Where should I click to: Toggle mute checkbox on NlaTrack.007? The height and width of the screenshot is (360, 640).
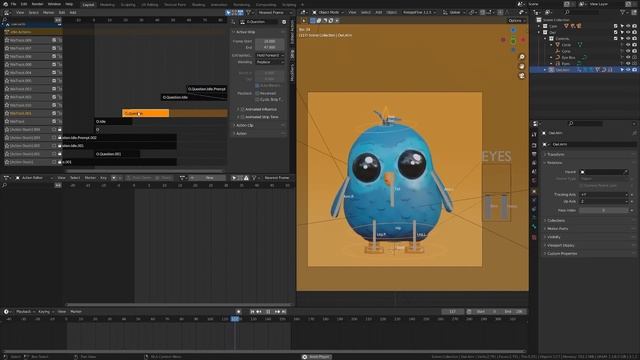coord(54,48)
